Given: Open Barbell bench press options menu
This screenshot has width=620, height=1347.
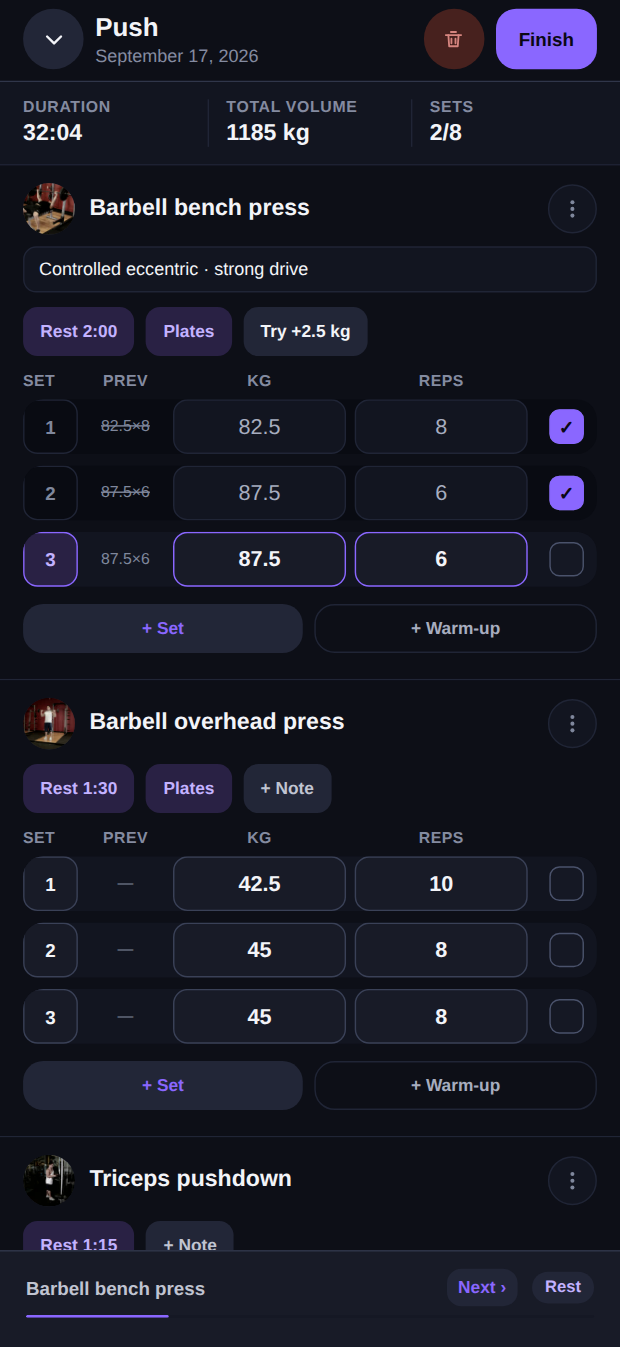Looking at the screenshot, I should tap(572, 209).
